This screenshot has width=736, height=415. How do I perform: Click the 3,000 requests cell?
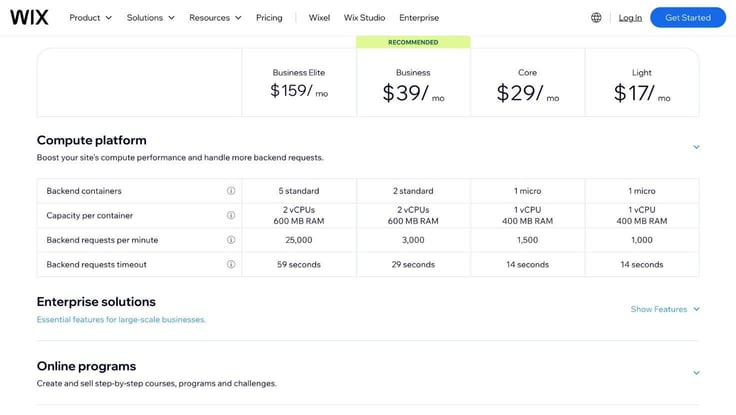[413, 239]
